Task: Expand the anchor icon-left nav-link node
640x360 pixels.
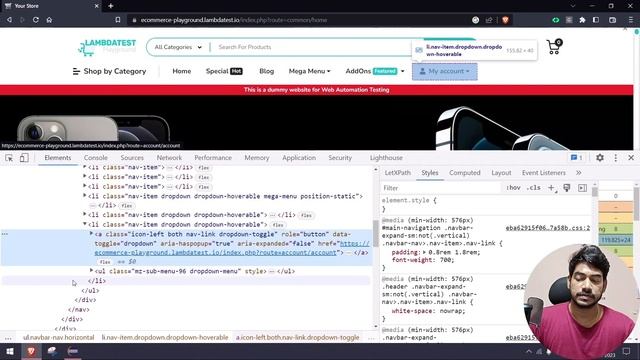Action: coord(91,233)
